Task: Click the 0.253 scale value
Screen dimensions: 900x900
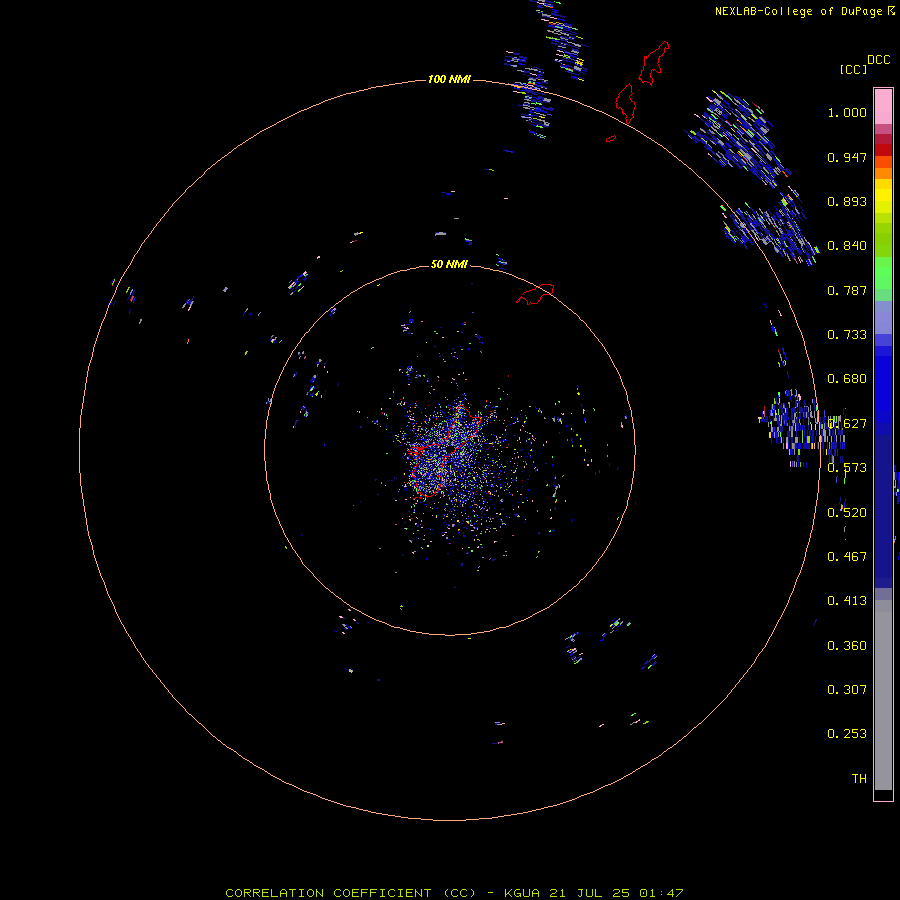Action: 847,734
